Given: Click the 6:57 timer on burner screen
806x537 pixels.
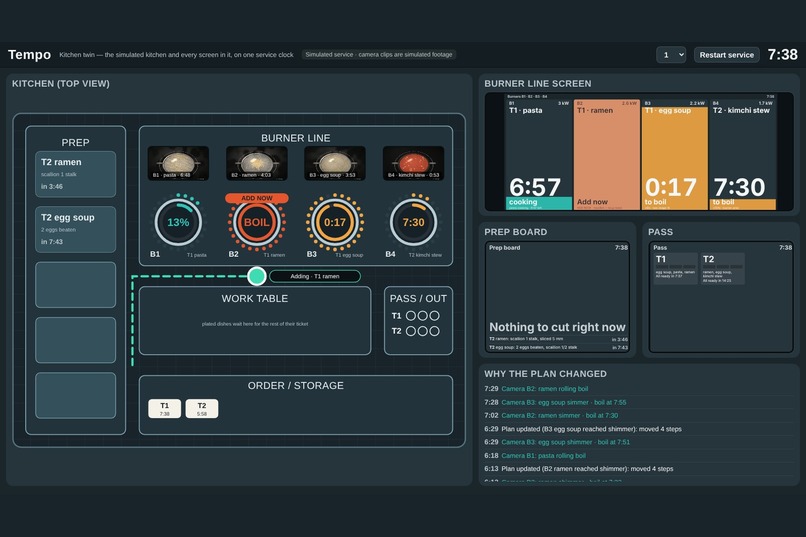Looking at the screenshot, I should [535, 187].
